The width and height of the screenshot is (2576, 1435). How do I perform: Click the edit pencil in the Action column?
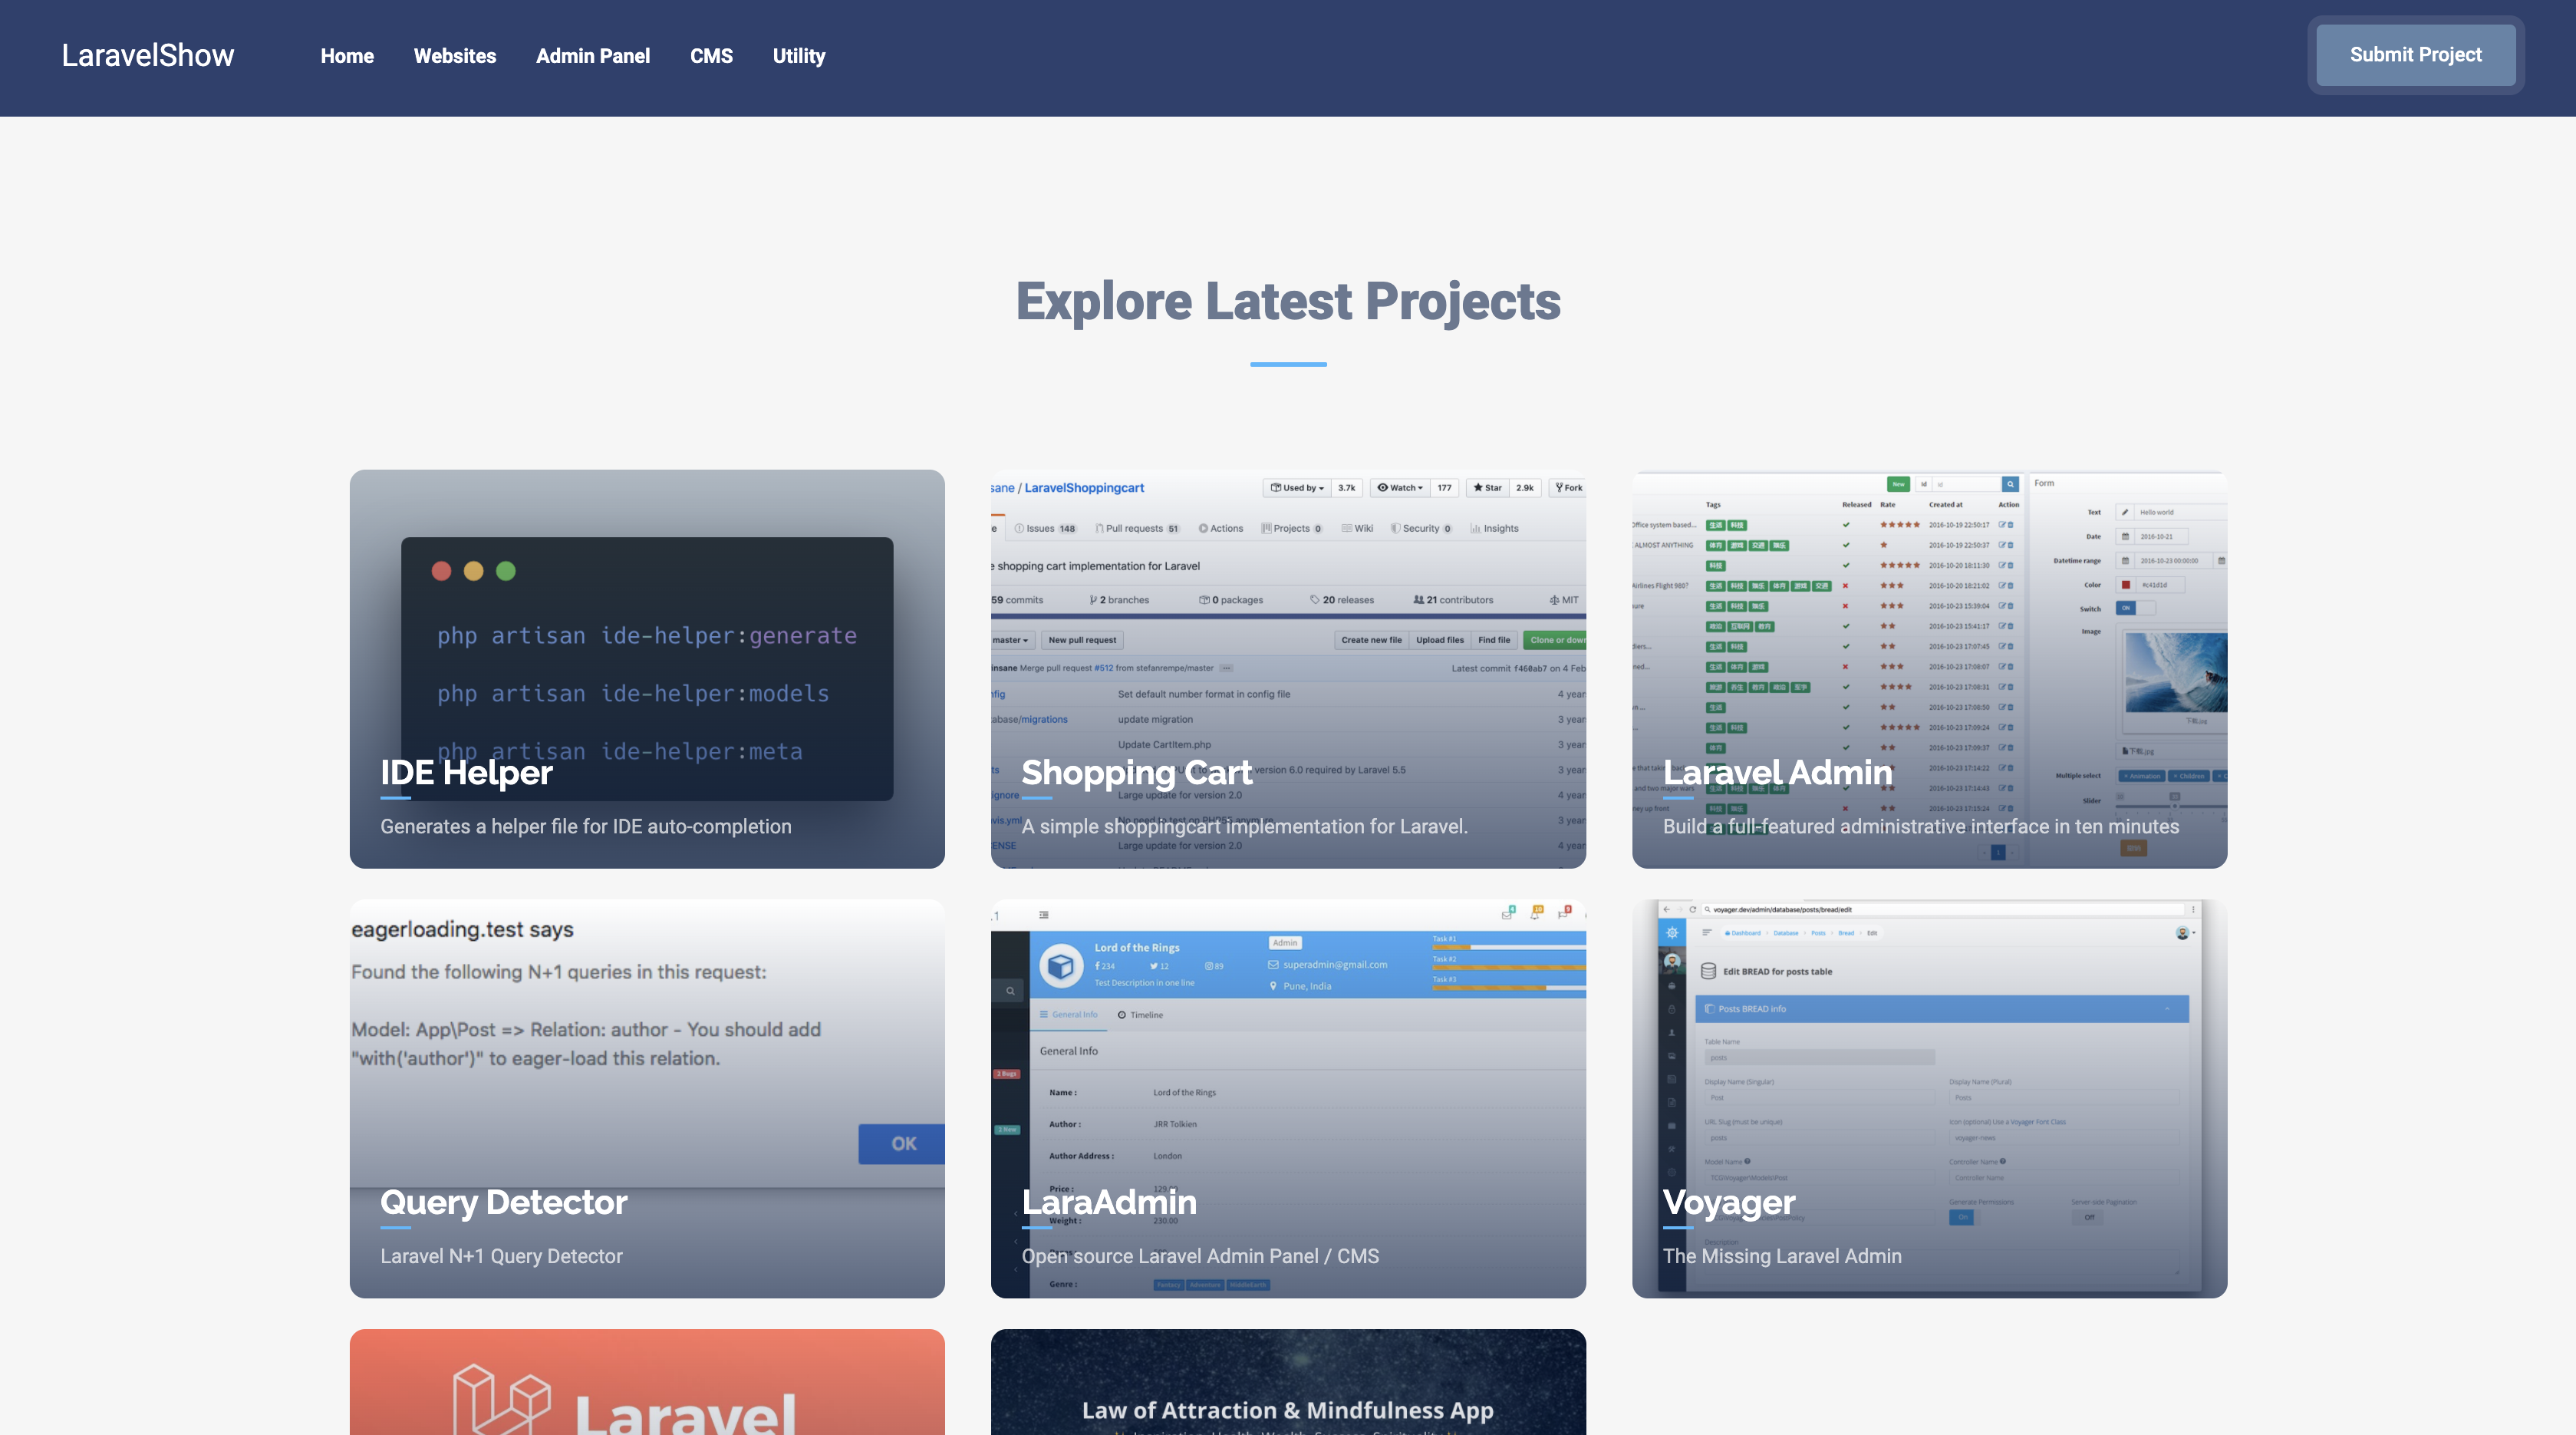pos(2003,525)
